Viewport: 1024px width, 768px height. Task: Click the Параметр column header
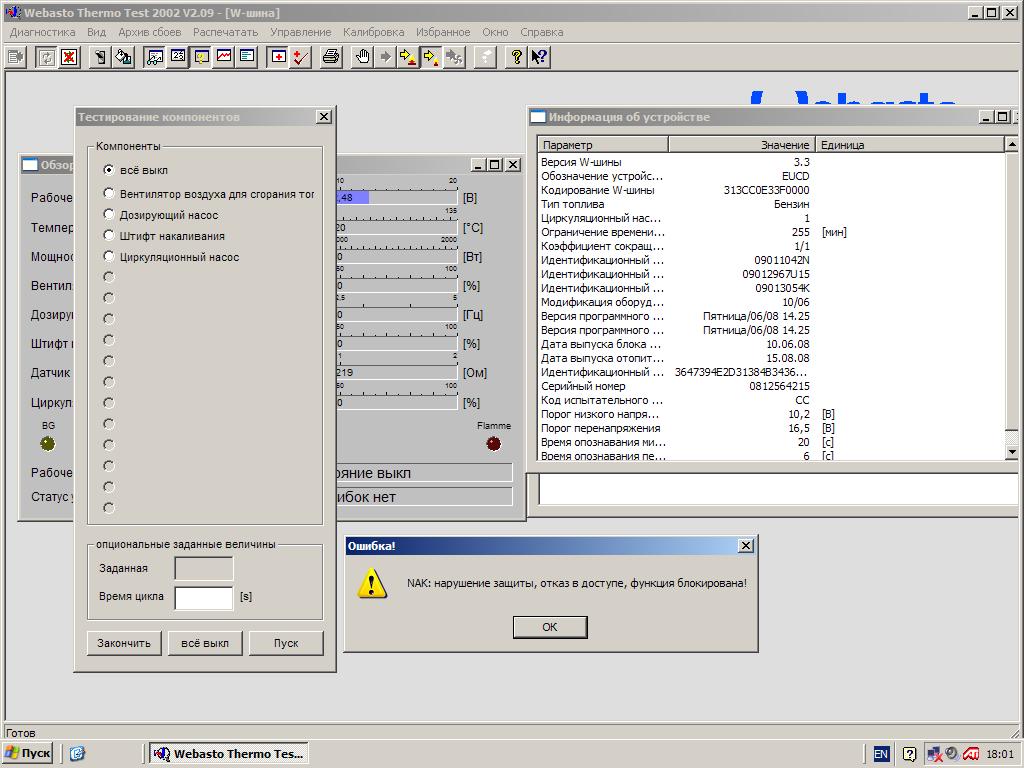pos(603,144)
